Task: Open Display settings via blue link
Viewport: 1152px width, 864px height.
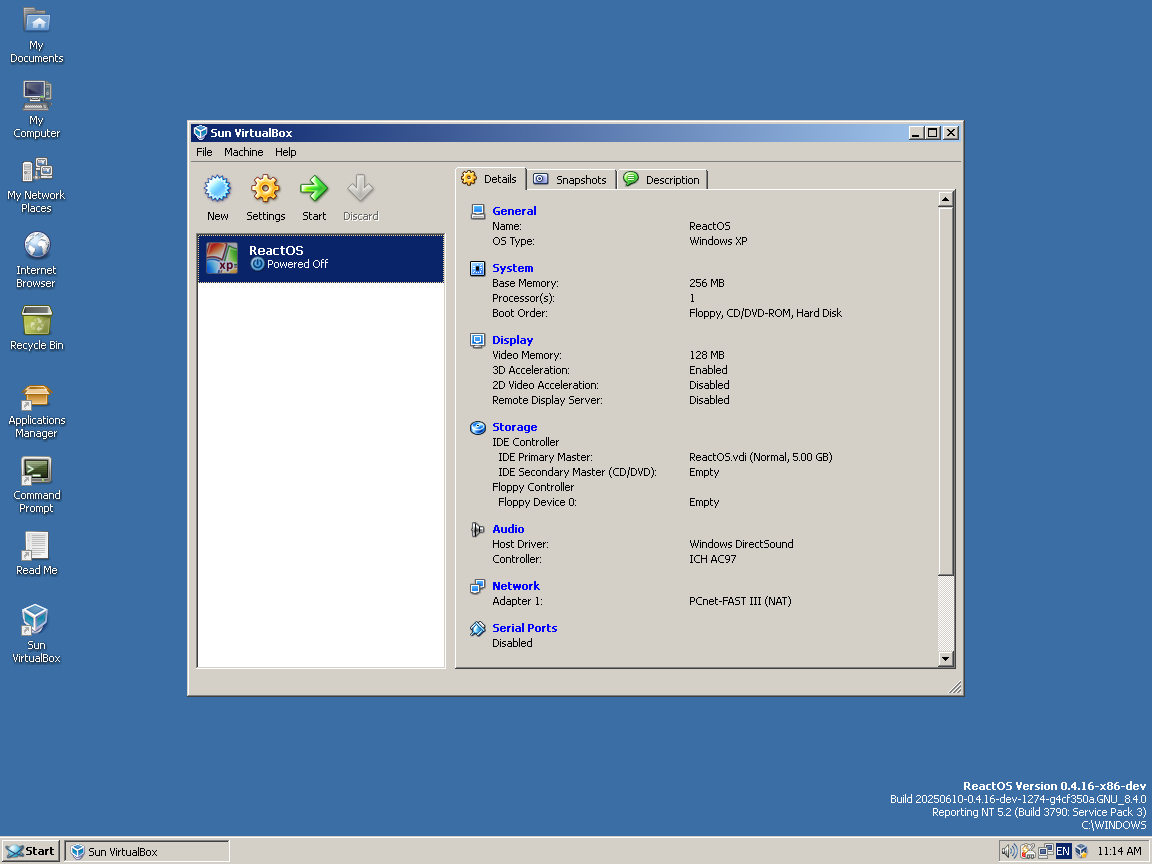Action: 513,340
